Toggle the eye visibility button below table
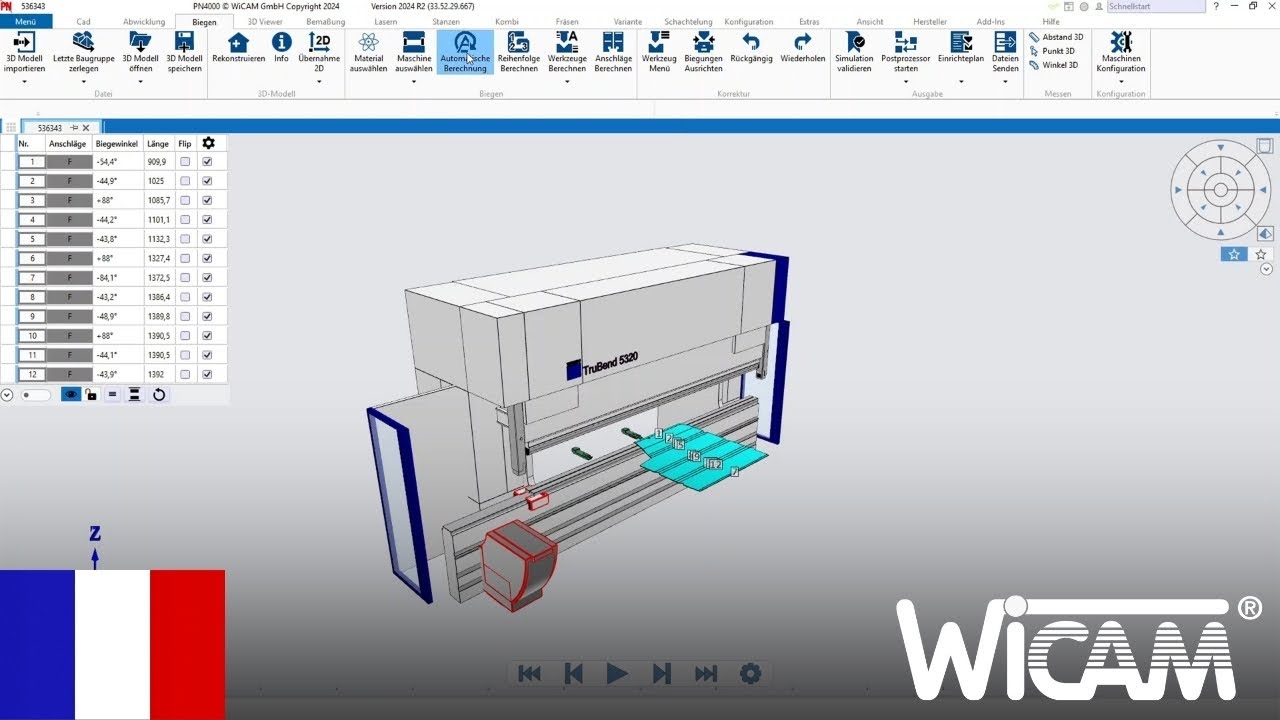Screen dimensions: 1280x720 71,395
